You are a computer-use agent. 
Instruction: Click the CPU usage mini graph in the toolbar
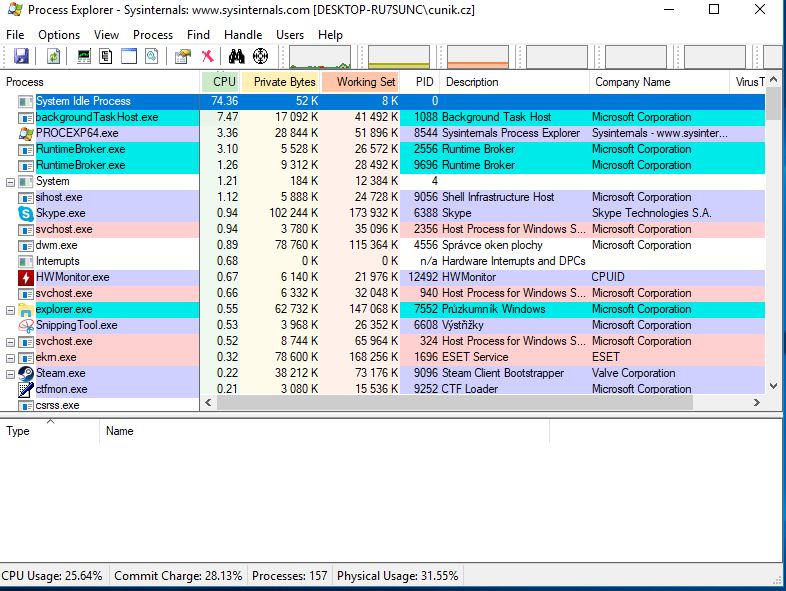pos(321,57)
